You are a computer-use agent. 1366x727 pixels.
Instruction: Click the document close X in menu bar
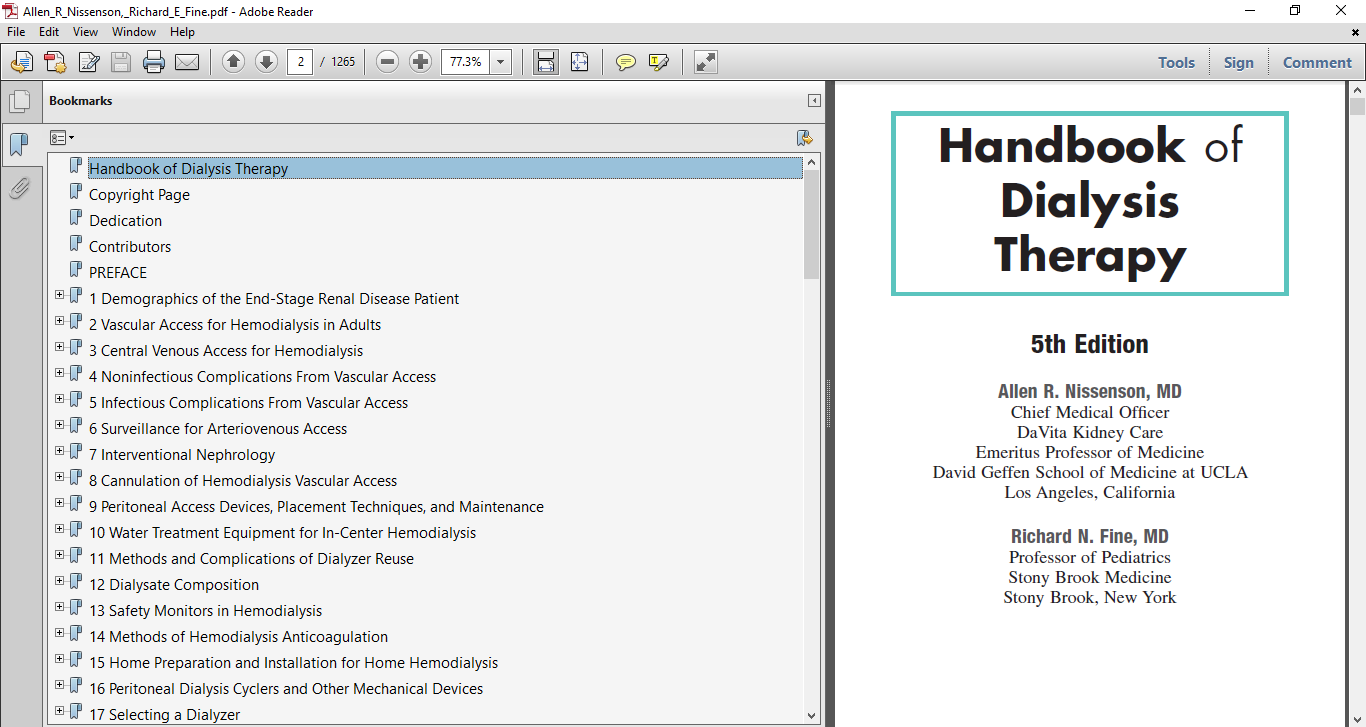[1356, 32]
